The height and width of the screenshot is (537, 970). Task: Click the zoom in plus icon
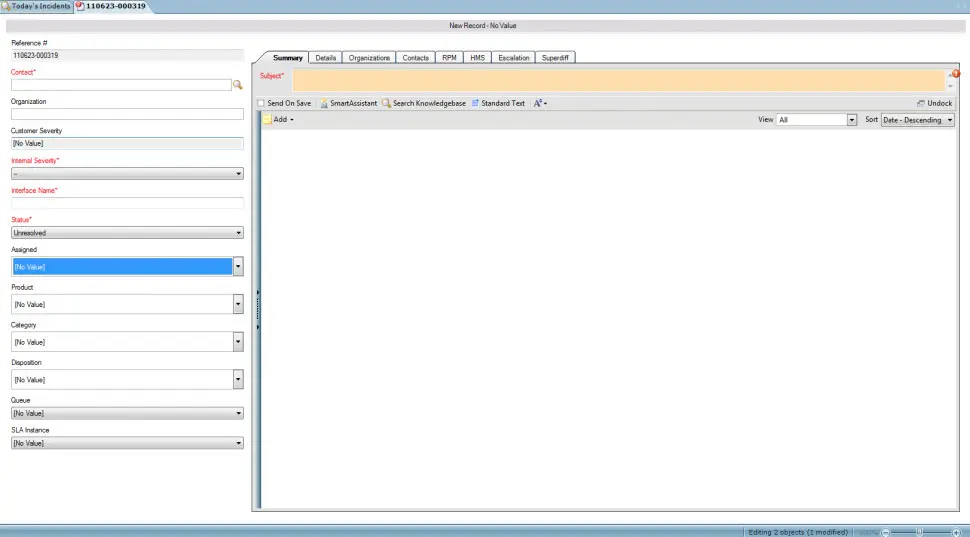pyautogui.click(x=956, y=531)
